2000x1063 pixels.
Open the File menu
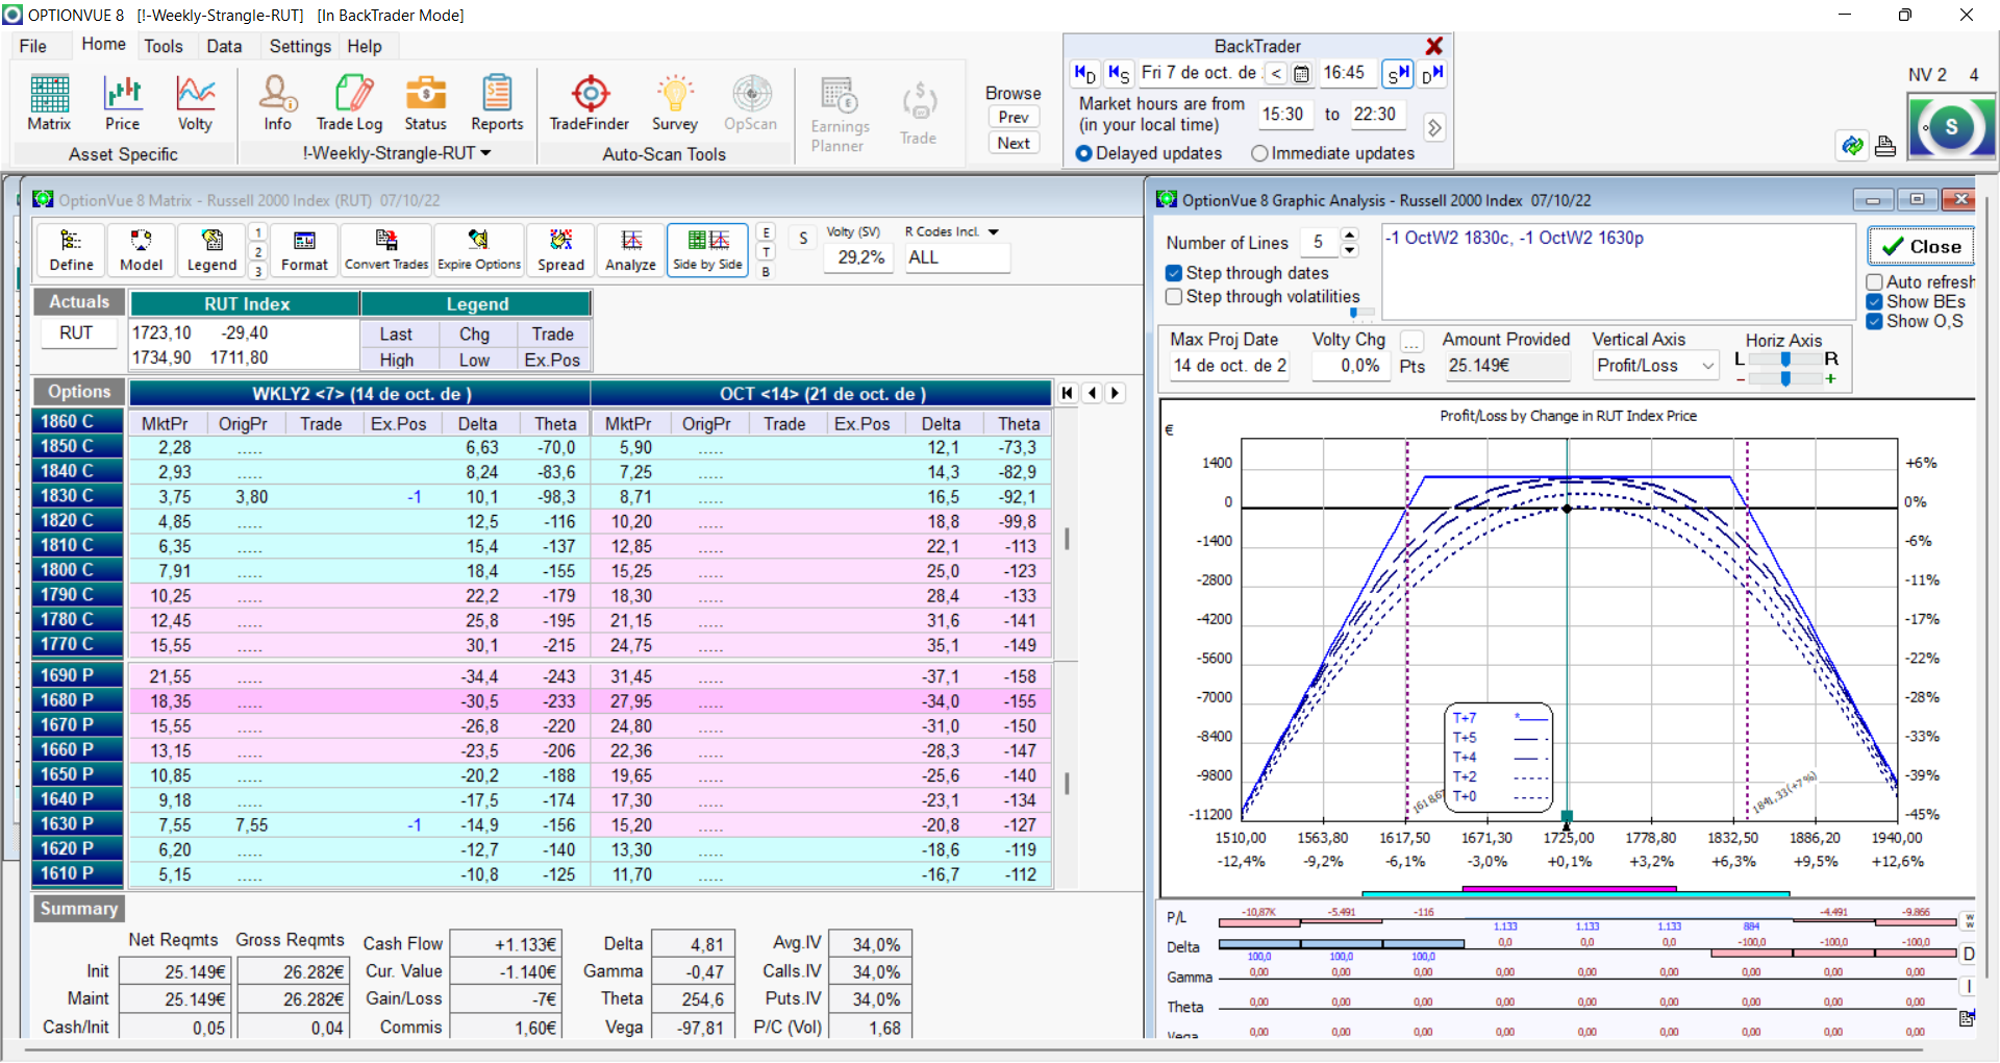33,46
